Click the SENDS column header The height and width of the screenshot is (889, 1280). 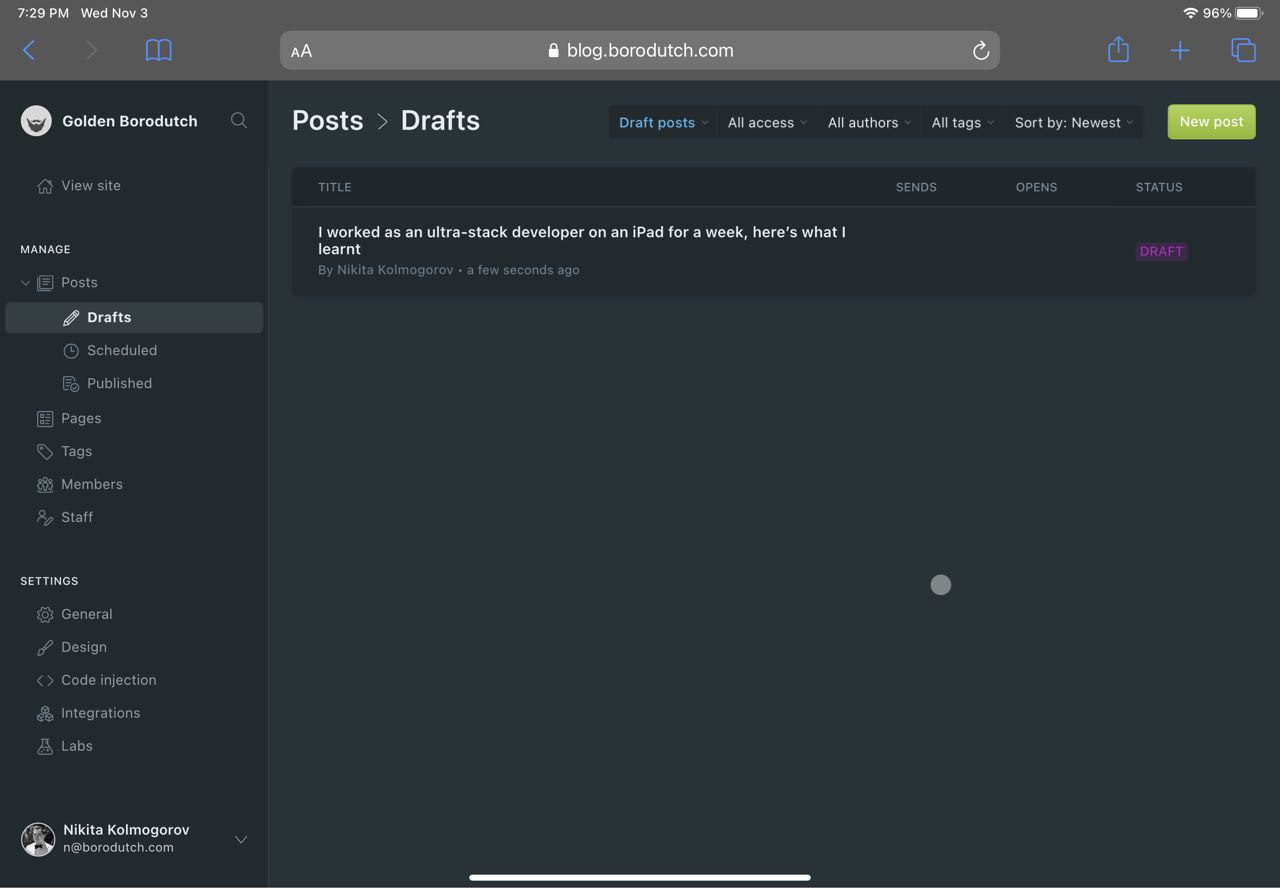916,187
